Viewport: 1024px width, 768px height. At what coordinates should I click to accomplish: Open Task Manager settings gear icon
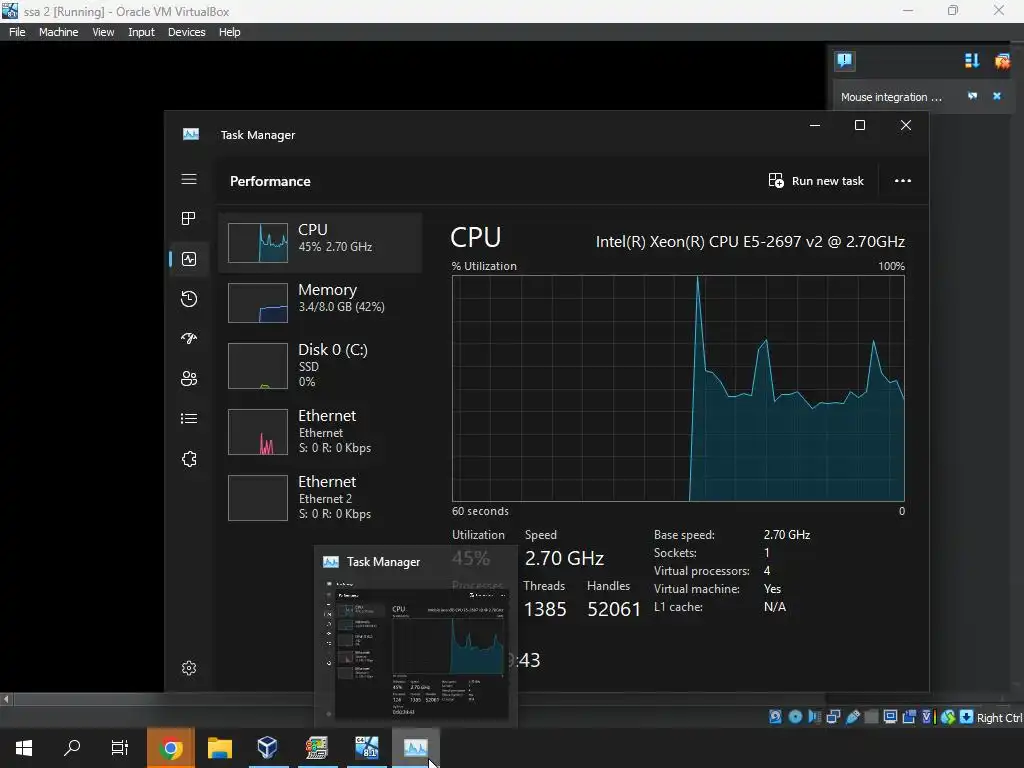(189, 668)
